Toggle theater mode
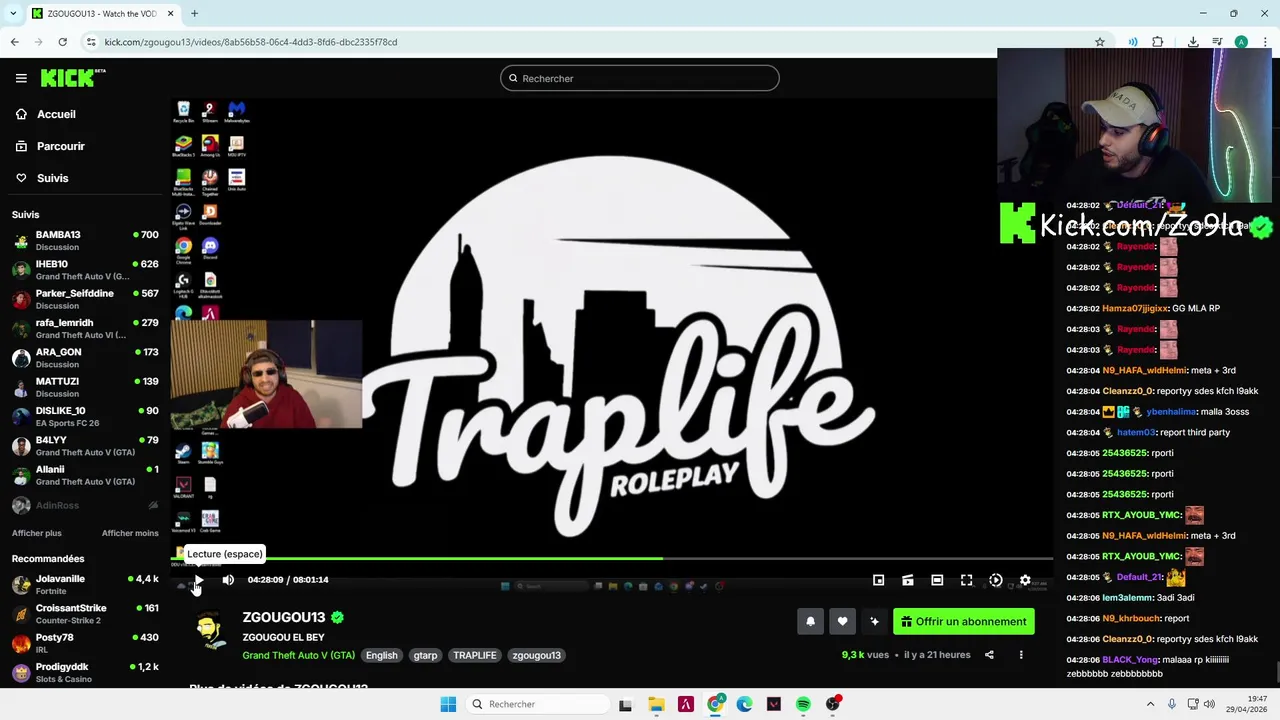Viewport: 1280px width, 720px height. [937, 580]
